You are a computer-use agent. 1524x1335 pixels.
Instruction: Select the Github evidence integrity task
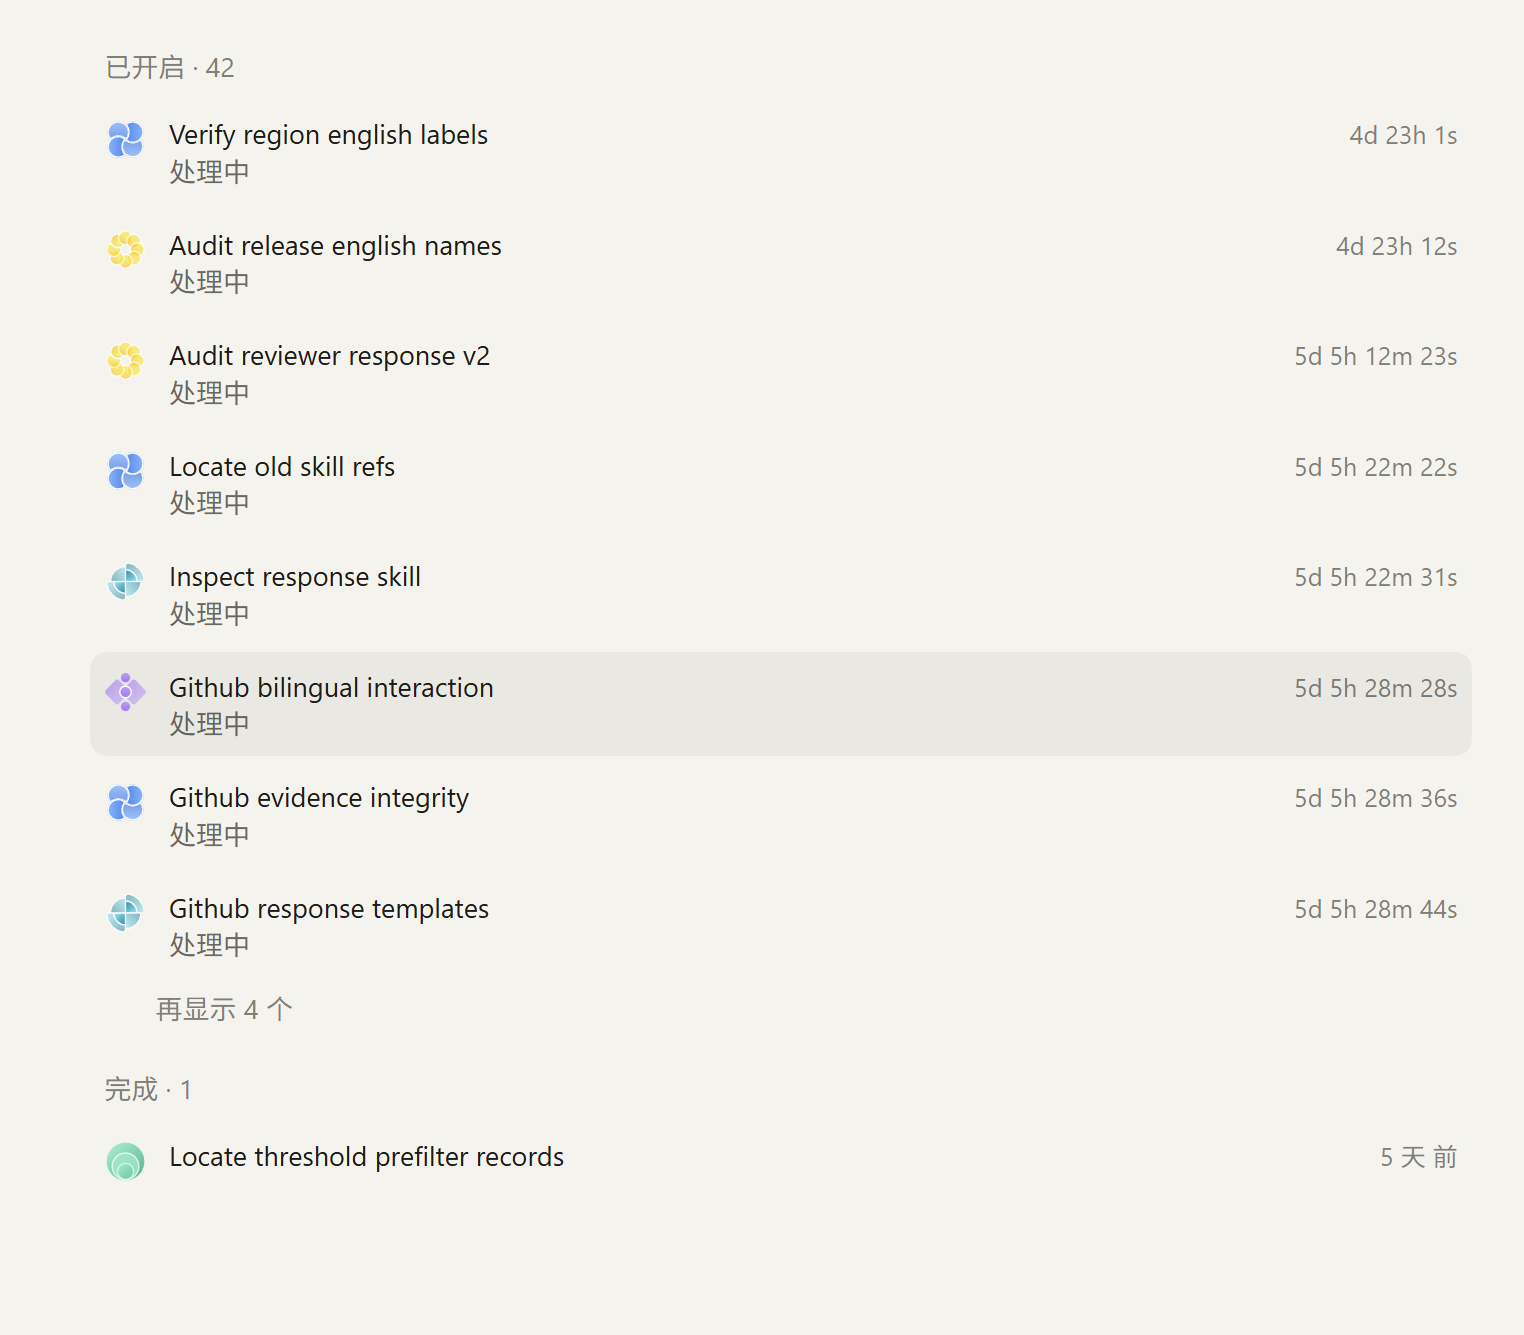[781, 815]
